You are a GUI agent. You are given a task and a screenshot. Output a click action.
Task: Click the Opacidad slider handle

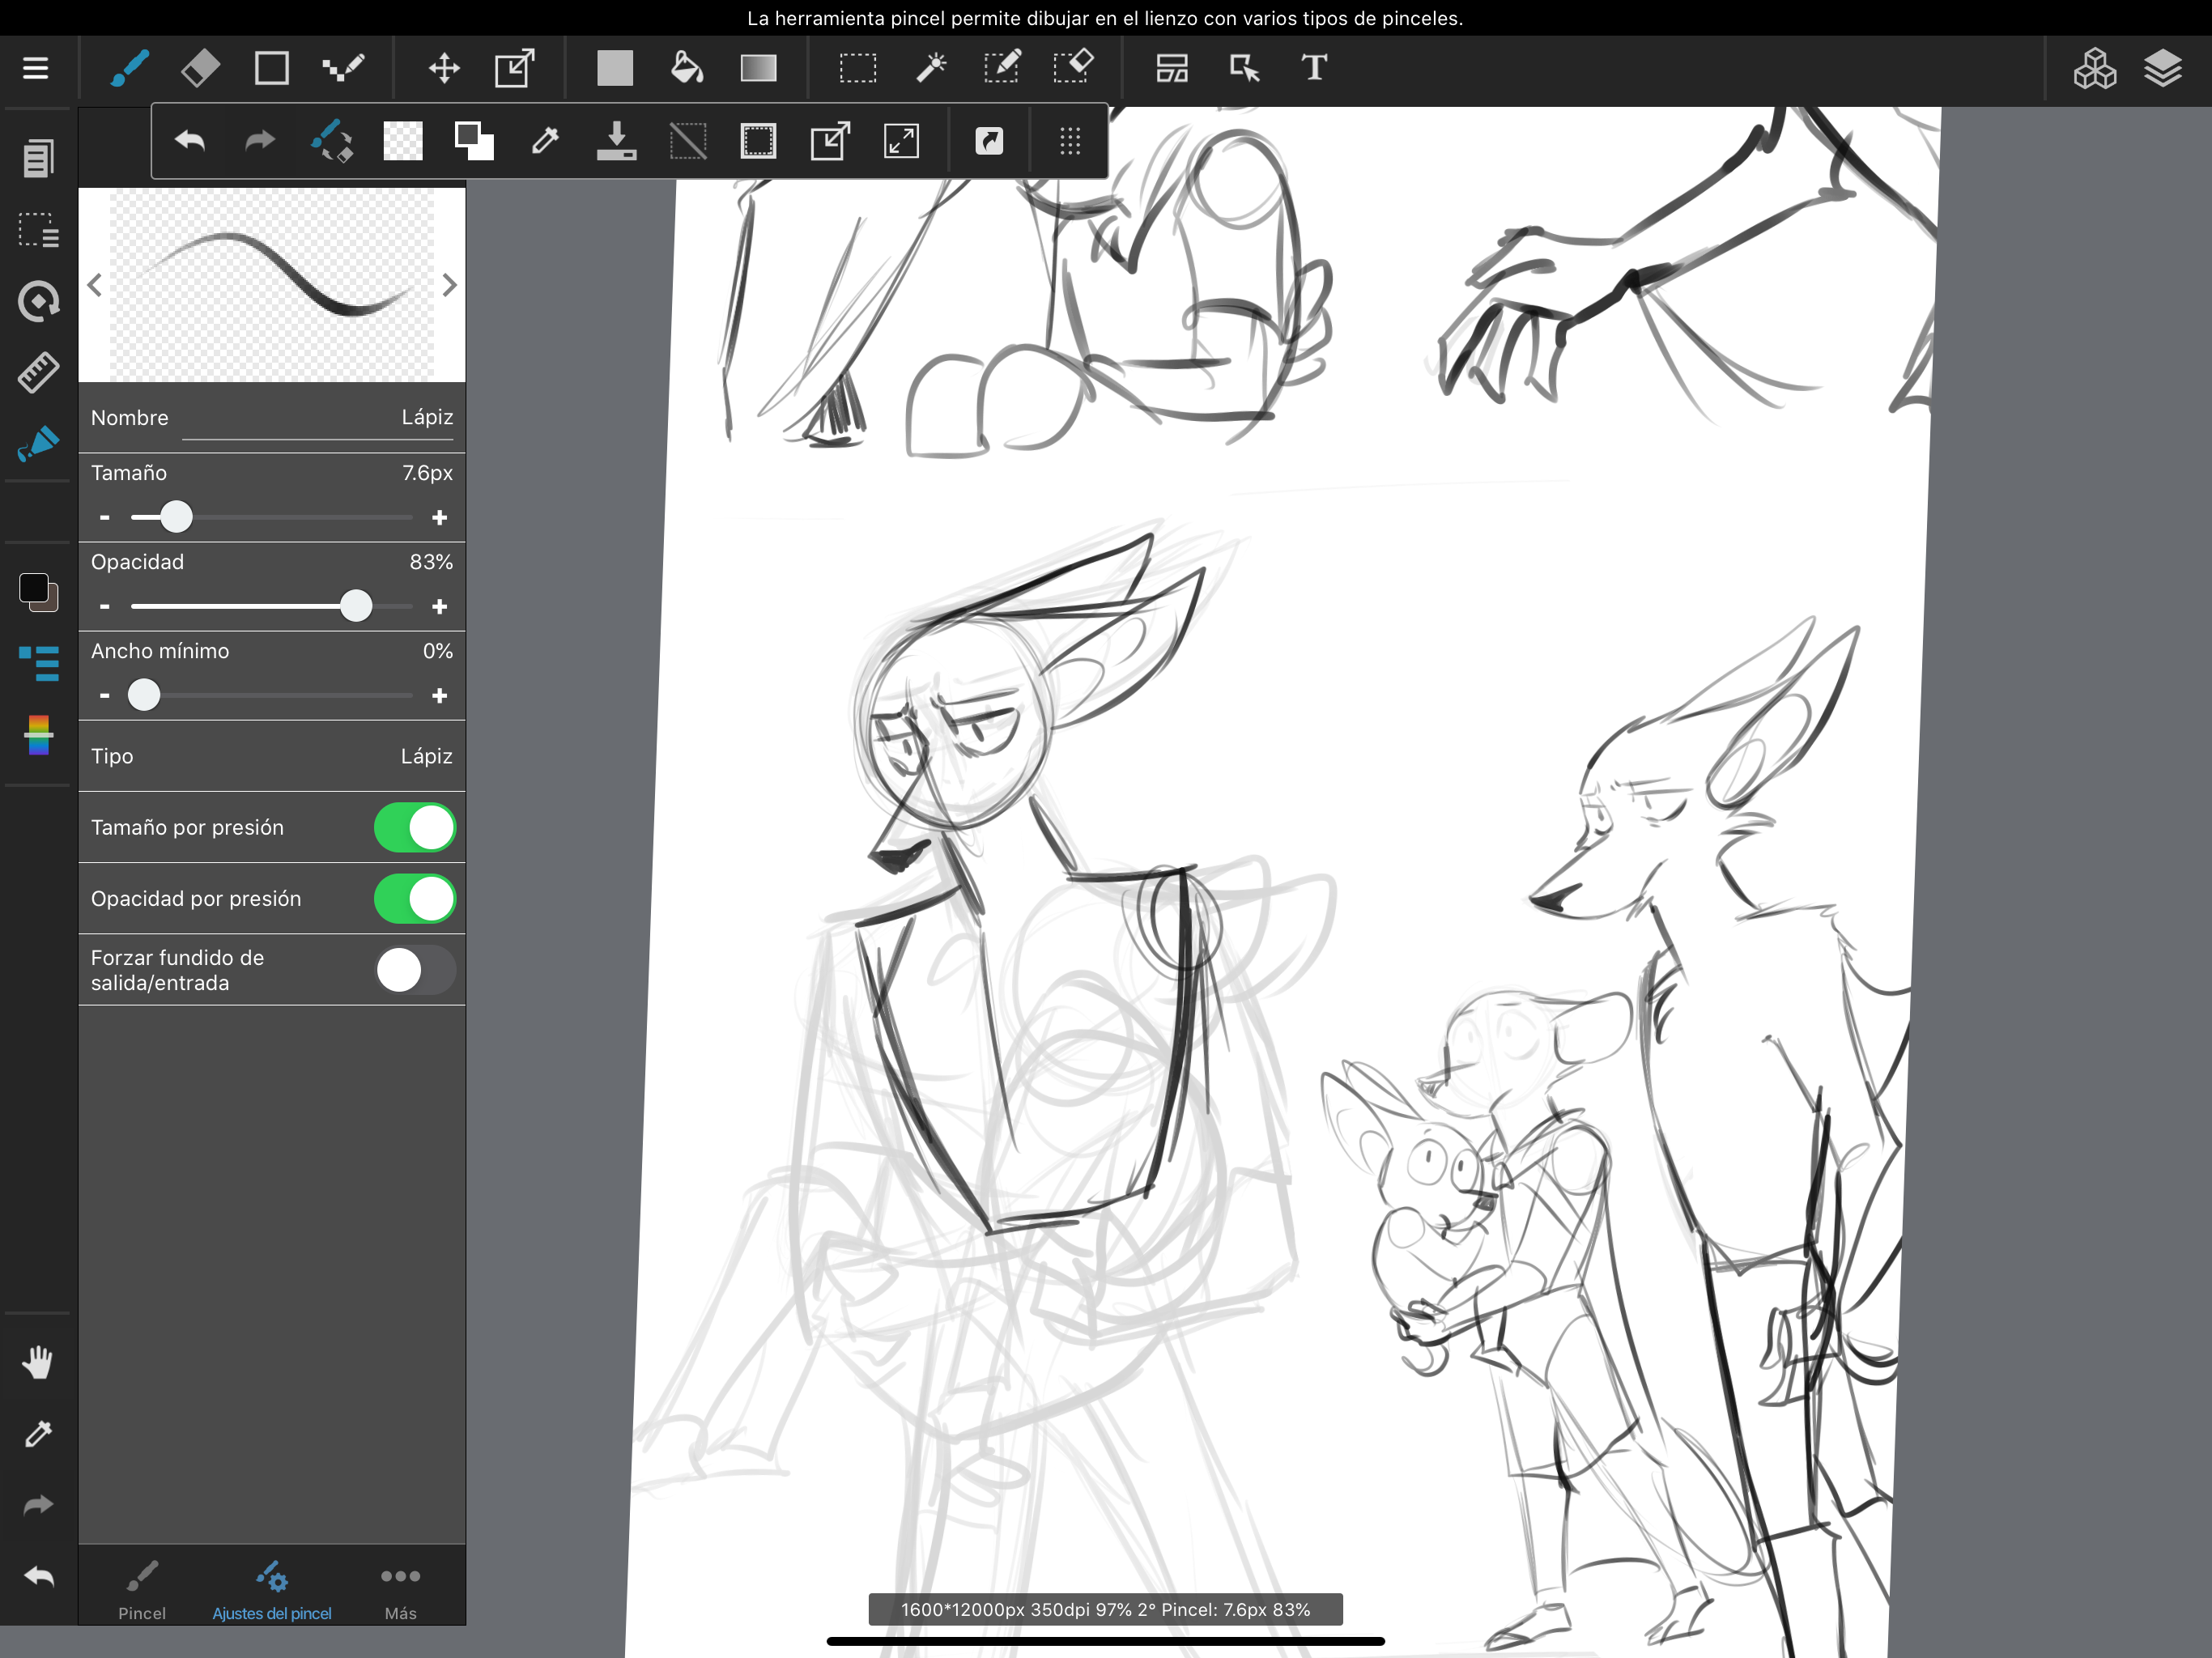click(356, 606)
